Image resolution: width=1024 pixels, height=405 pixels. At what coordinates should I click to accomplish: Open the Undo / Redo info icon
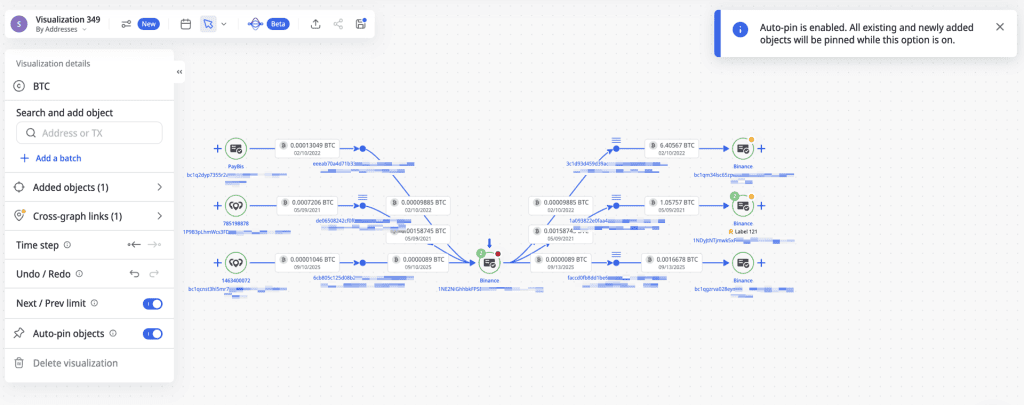[79, 274]
